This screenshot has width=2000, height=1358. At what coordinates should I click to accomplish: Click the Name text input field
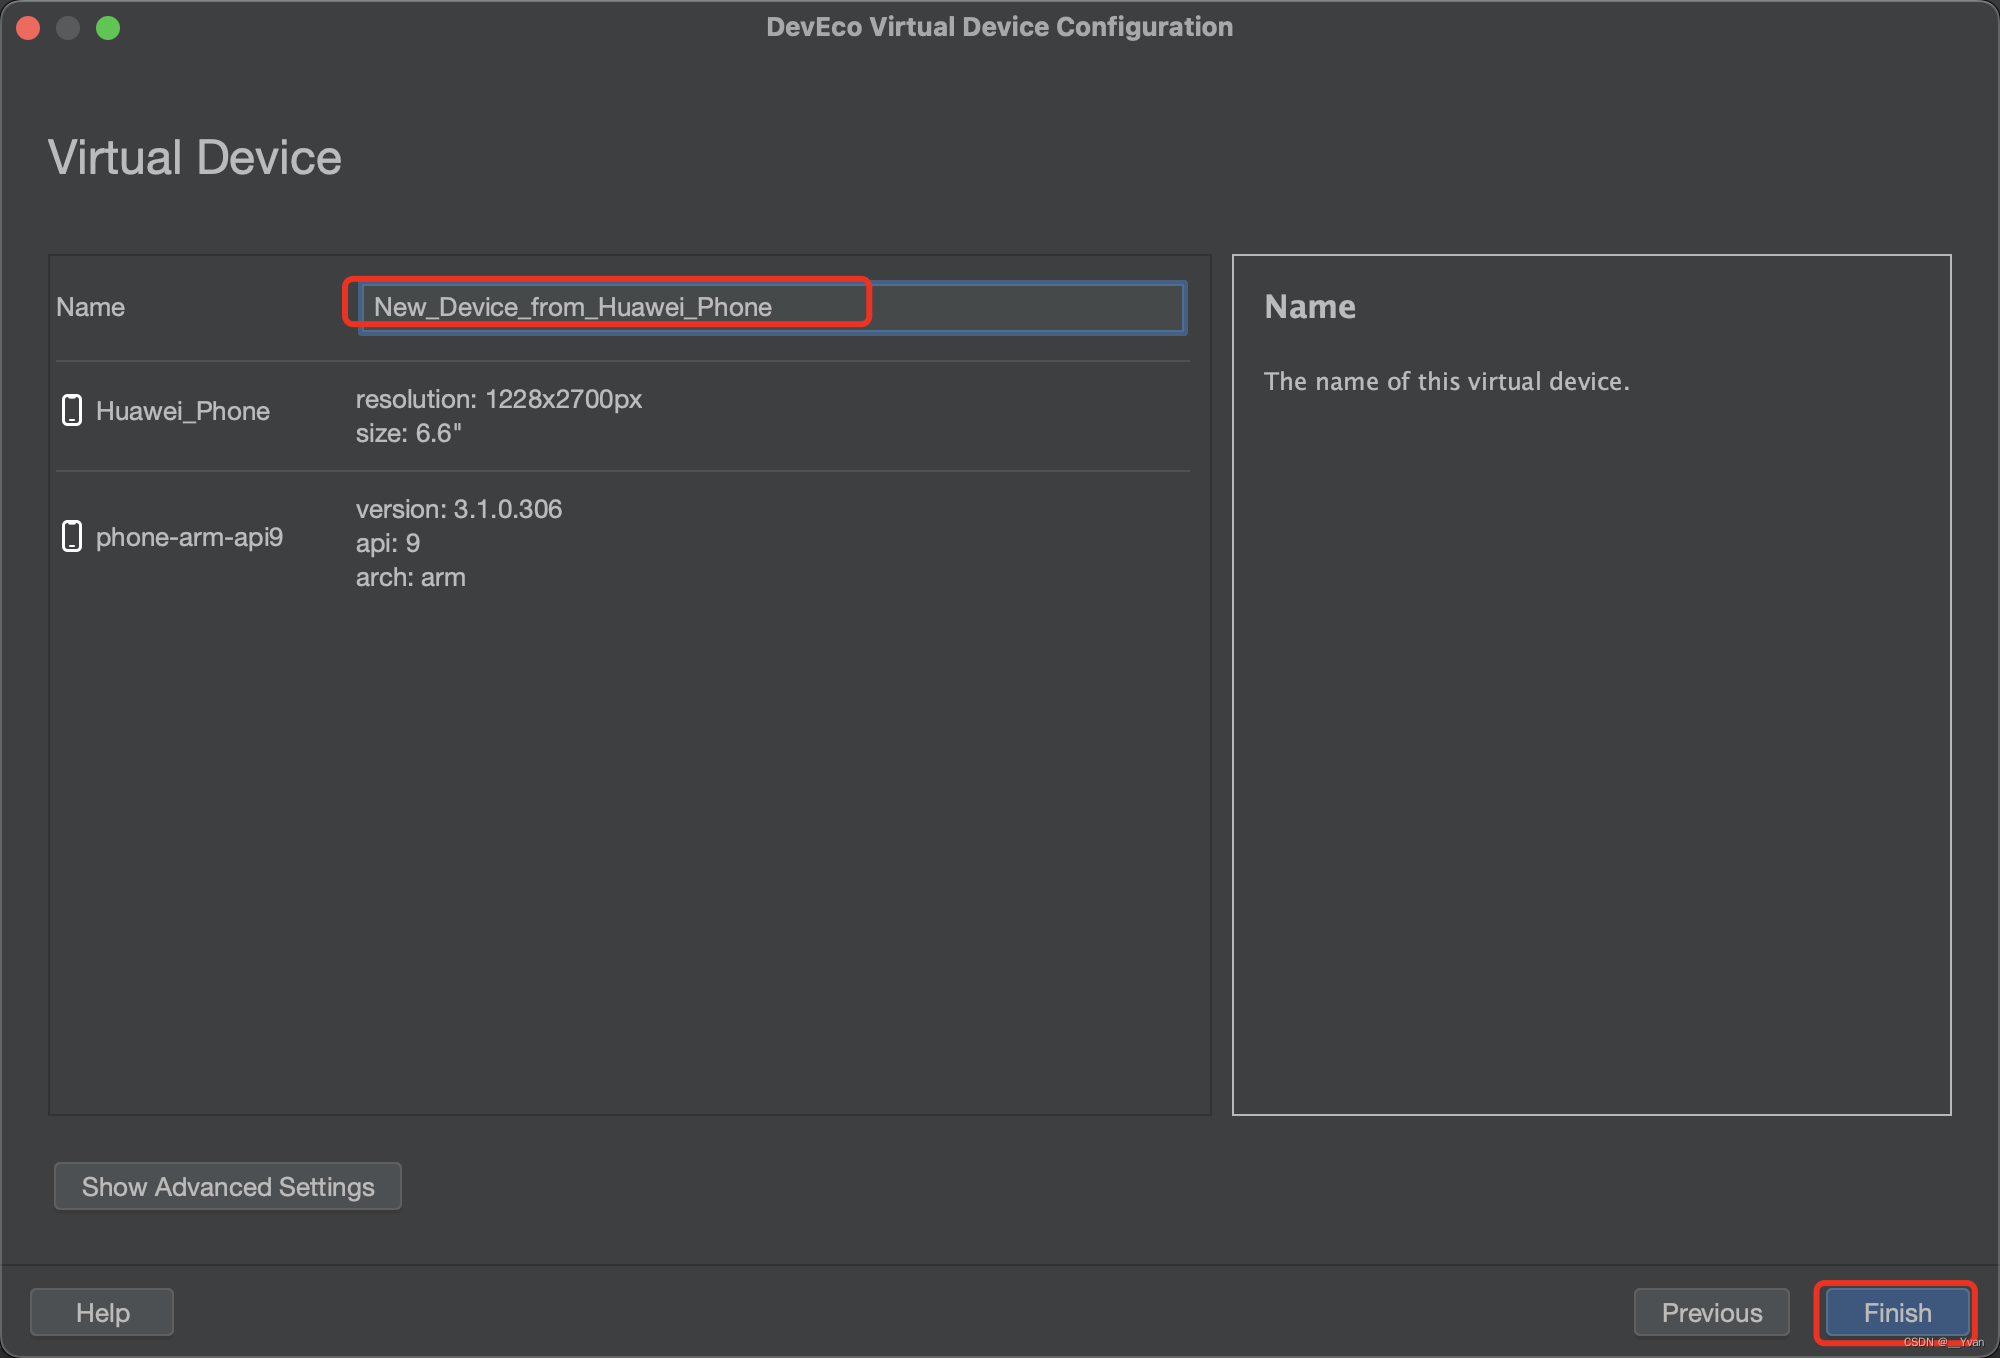(772, 307)
